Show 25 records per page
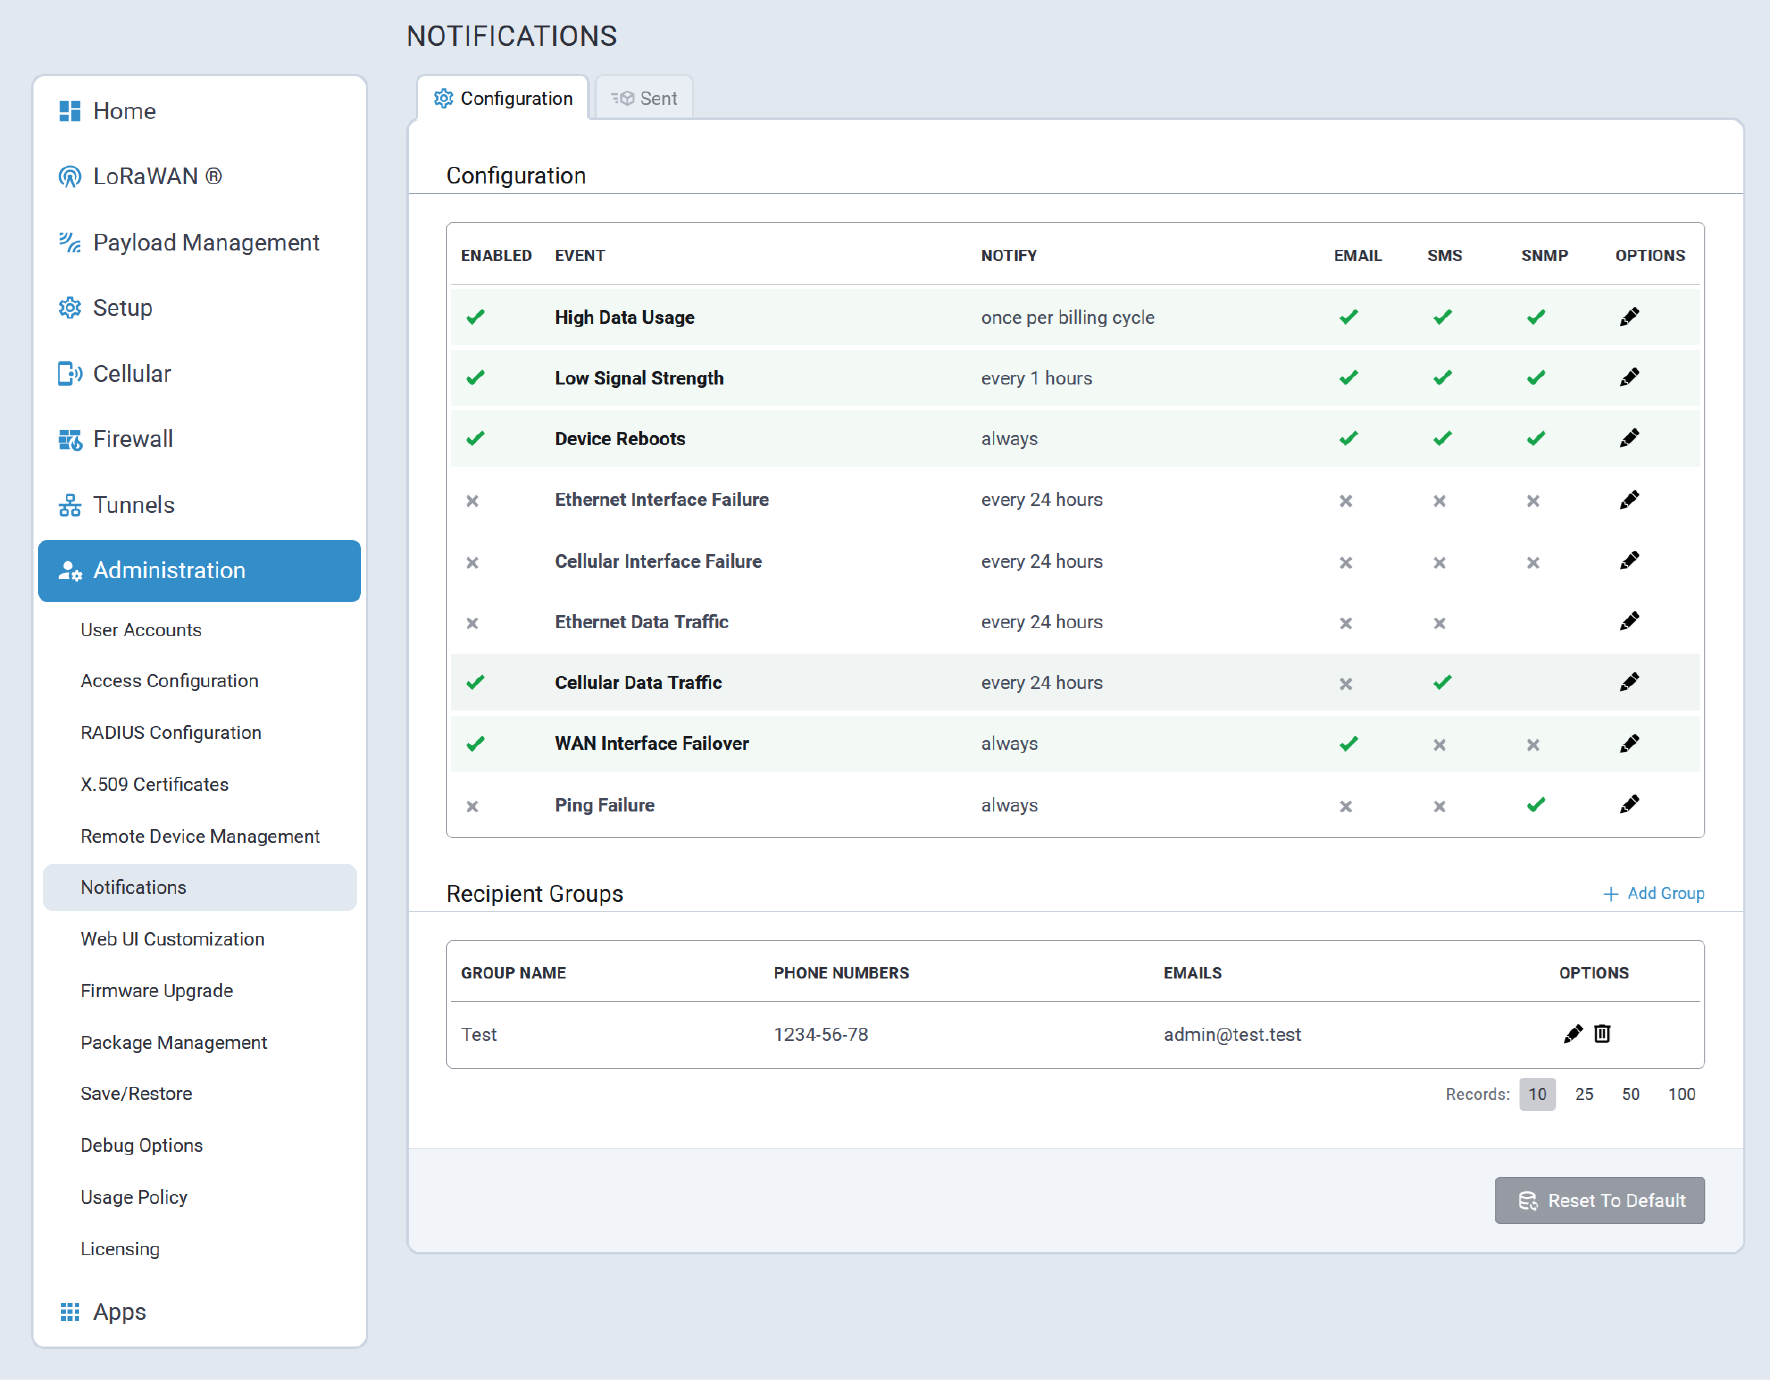 [x=1584, y=1094]
